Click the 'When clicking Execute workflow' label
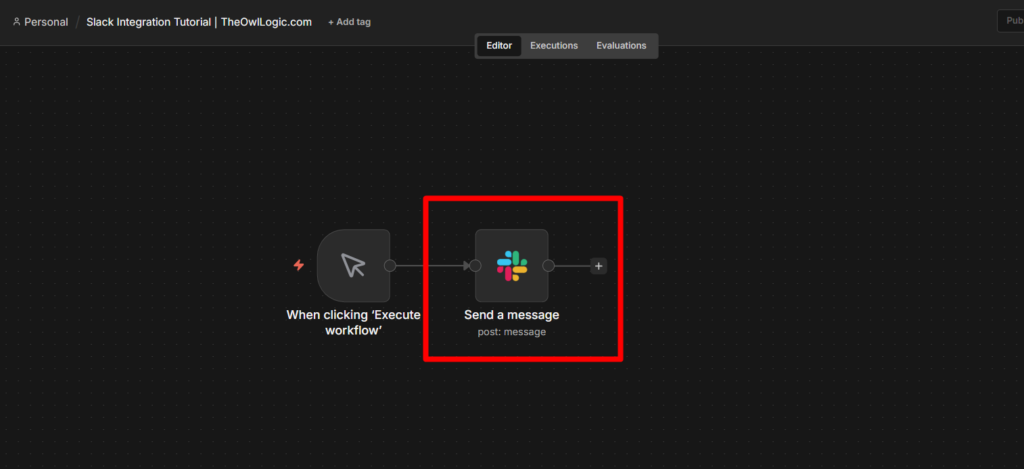1024x469 pixels. click(353, 322)
